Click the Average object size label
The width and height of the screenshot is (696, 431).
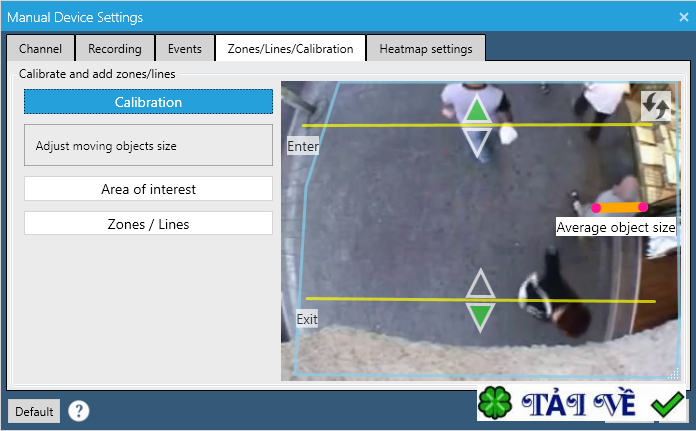pyautogui.click(x=616, y=227)
